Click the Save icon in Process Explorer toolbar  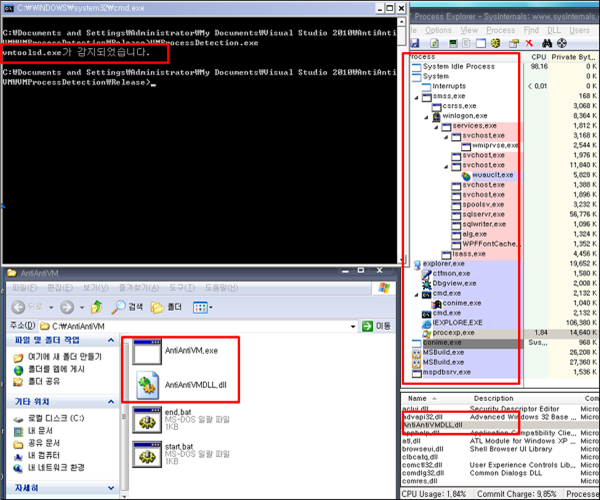pos(414,43)
